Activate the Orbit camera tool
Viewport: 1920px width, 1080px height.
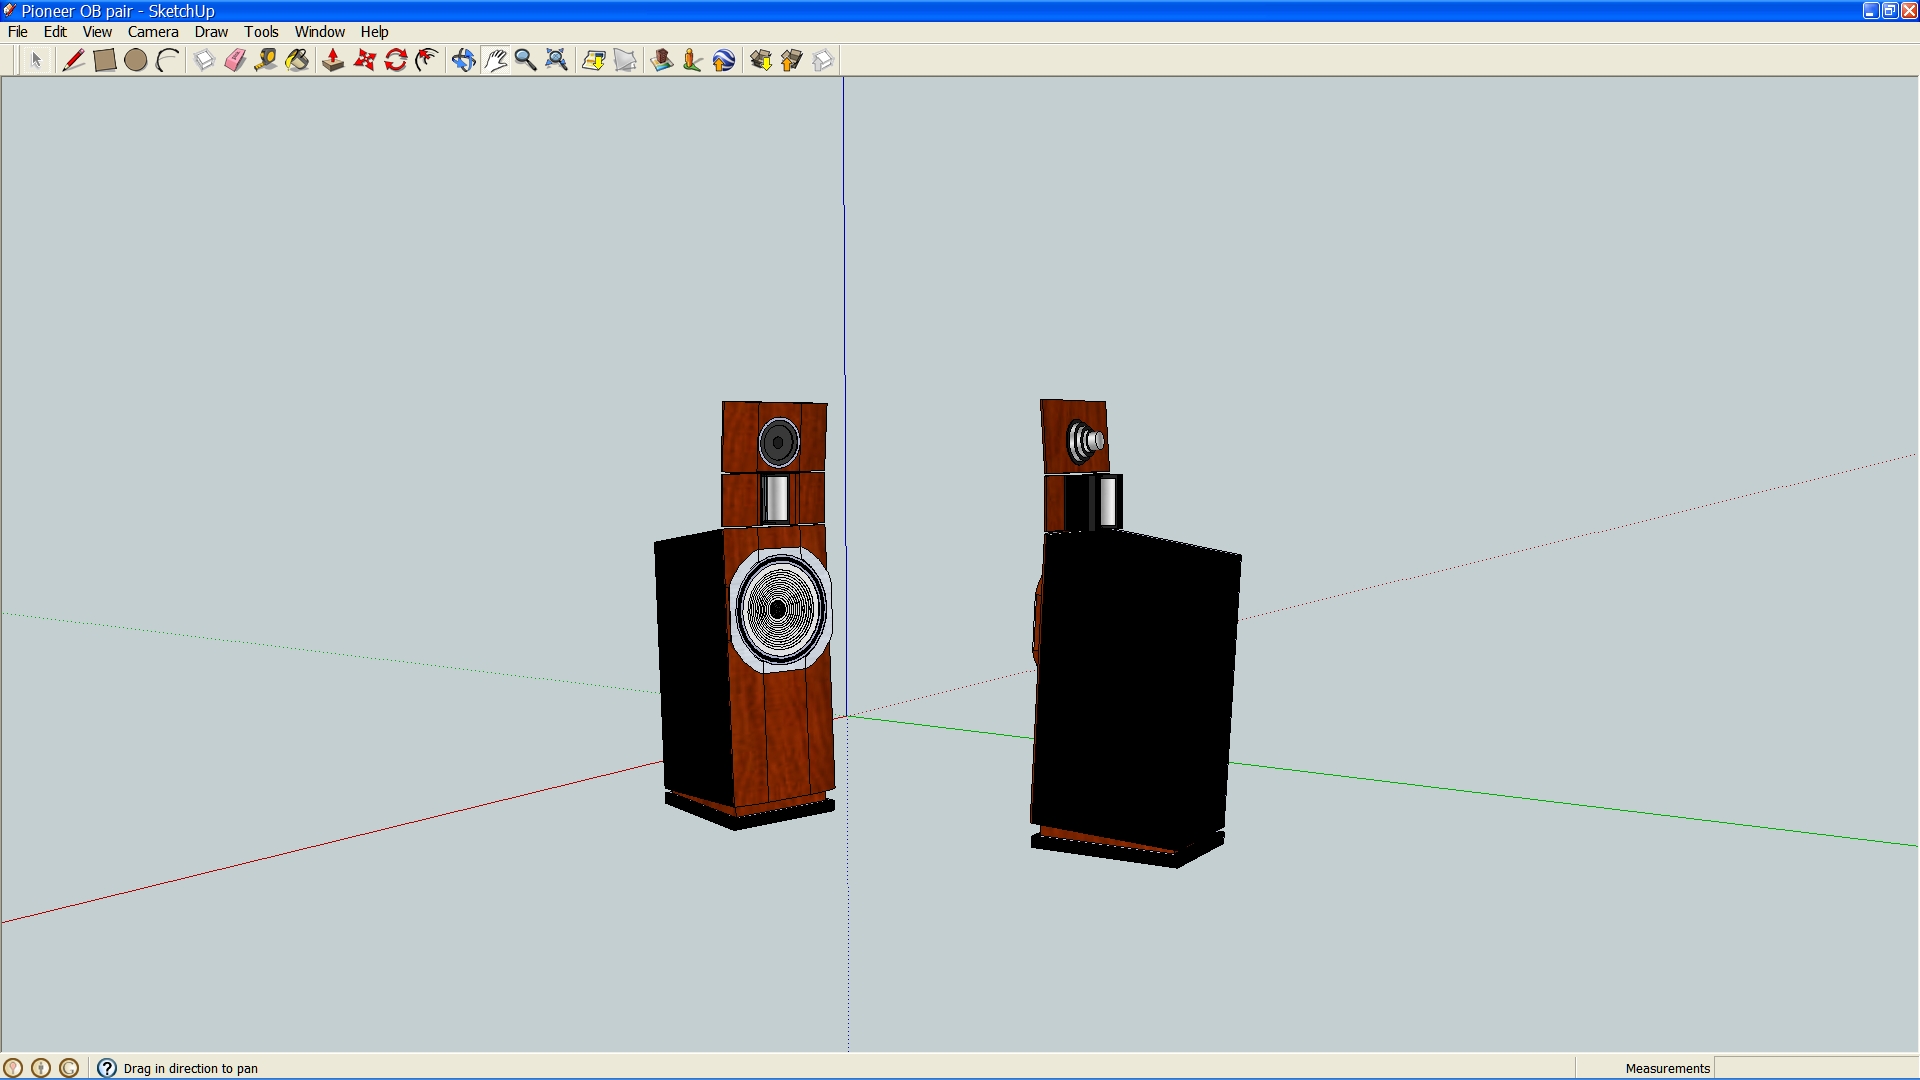click(463, 61)
